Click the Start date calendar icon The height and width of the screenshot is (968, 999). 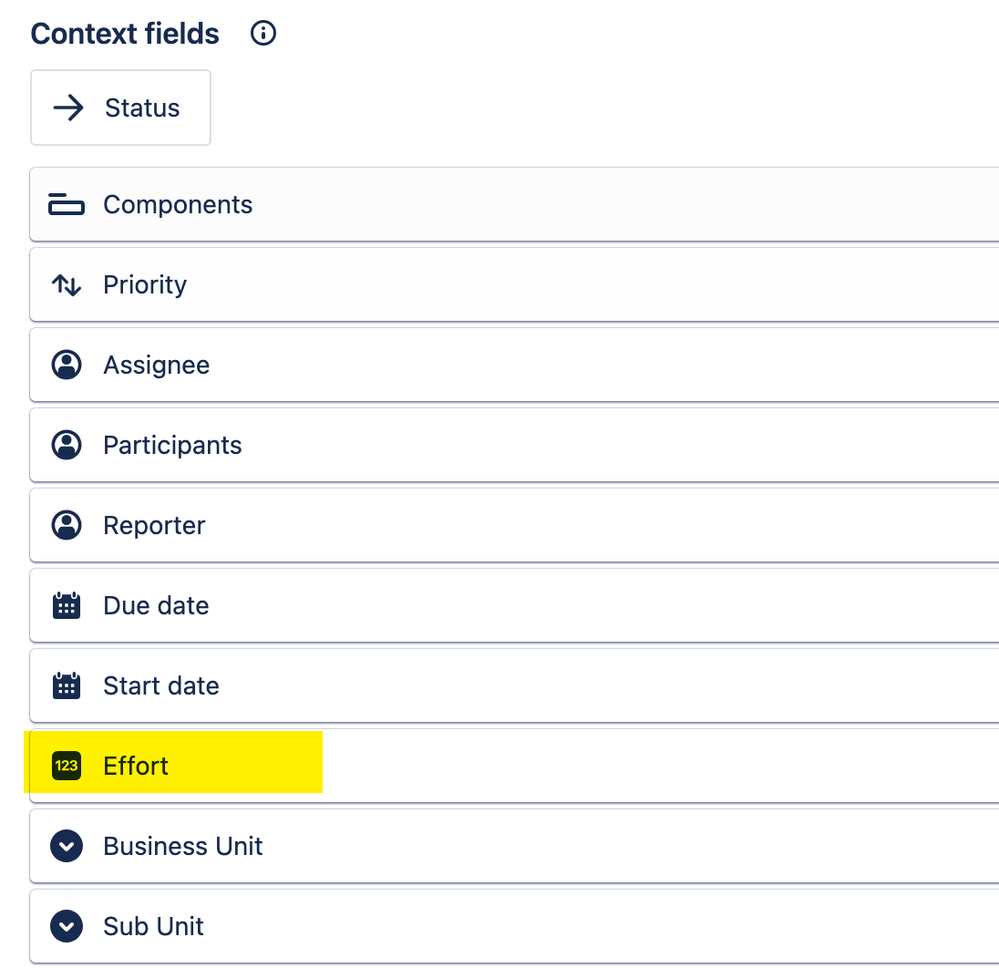(66, 686)
